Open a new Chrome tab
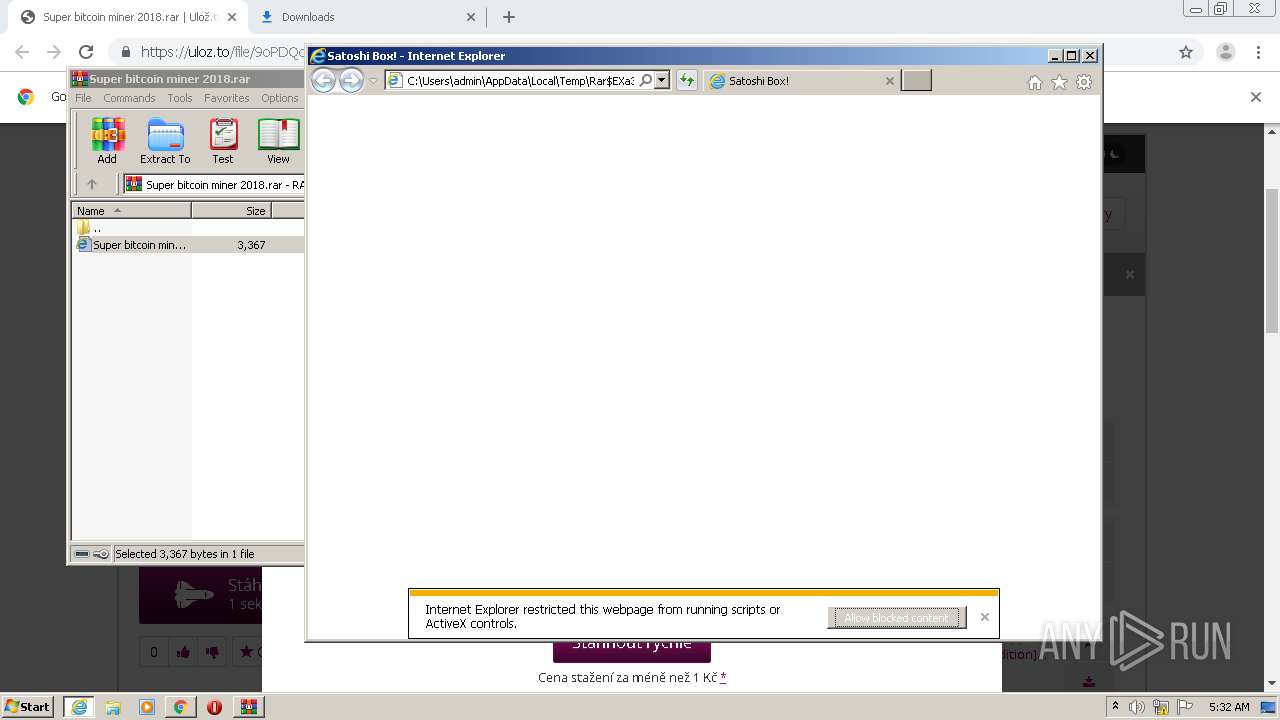 (509, 17)
